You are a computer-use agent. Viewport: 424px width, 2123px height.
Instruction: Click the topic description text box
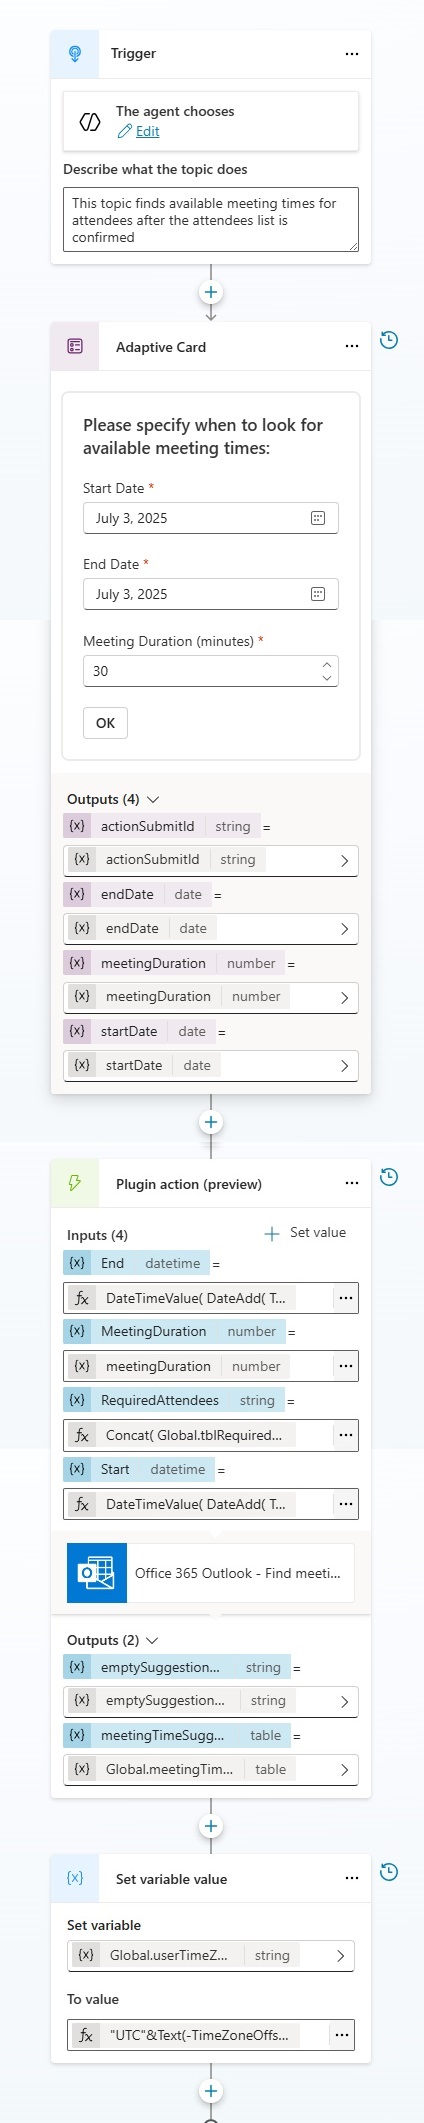(x=211, y=220)
